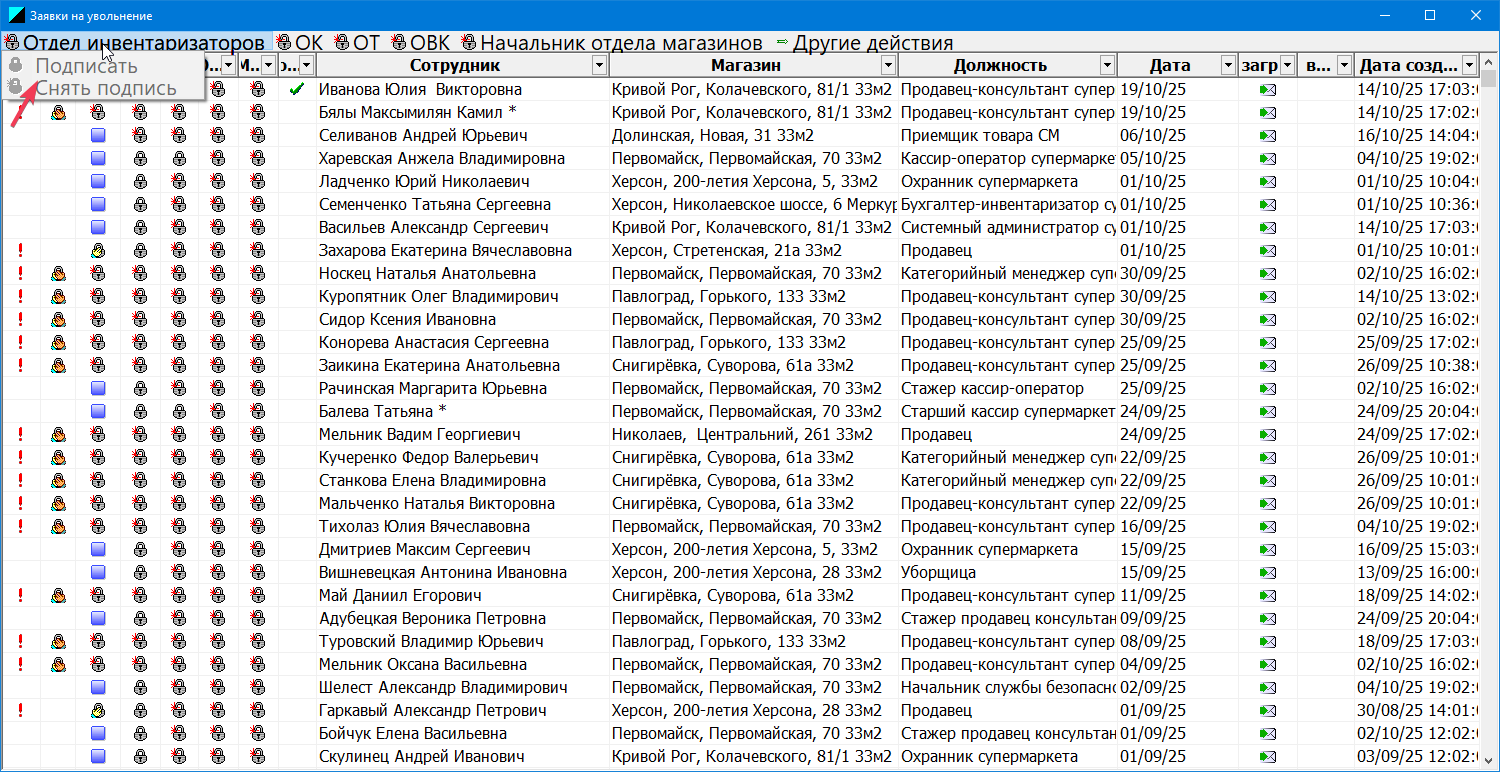This screenshot has width=1500, height=772.
Task: Open the Сотрудник column filter dropdown
Action: 599,65
